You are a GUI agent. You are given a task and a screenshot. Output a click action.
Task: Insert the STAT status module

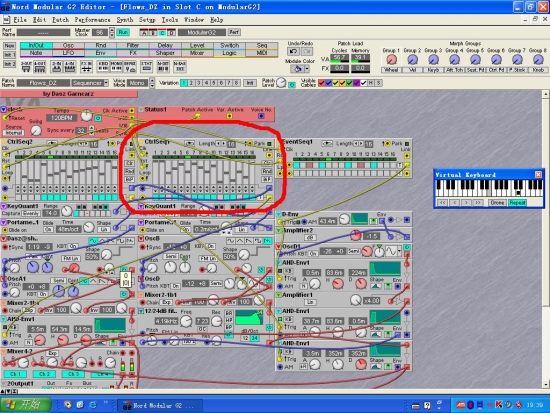tap(146, 67)
